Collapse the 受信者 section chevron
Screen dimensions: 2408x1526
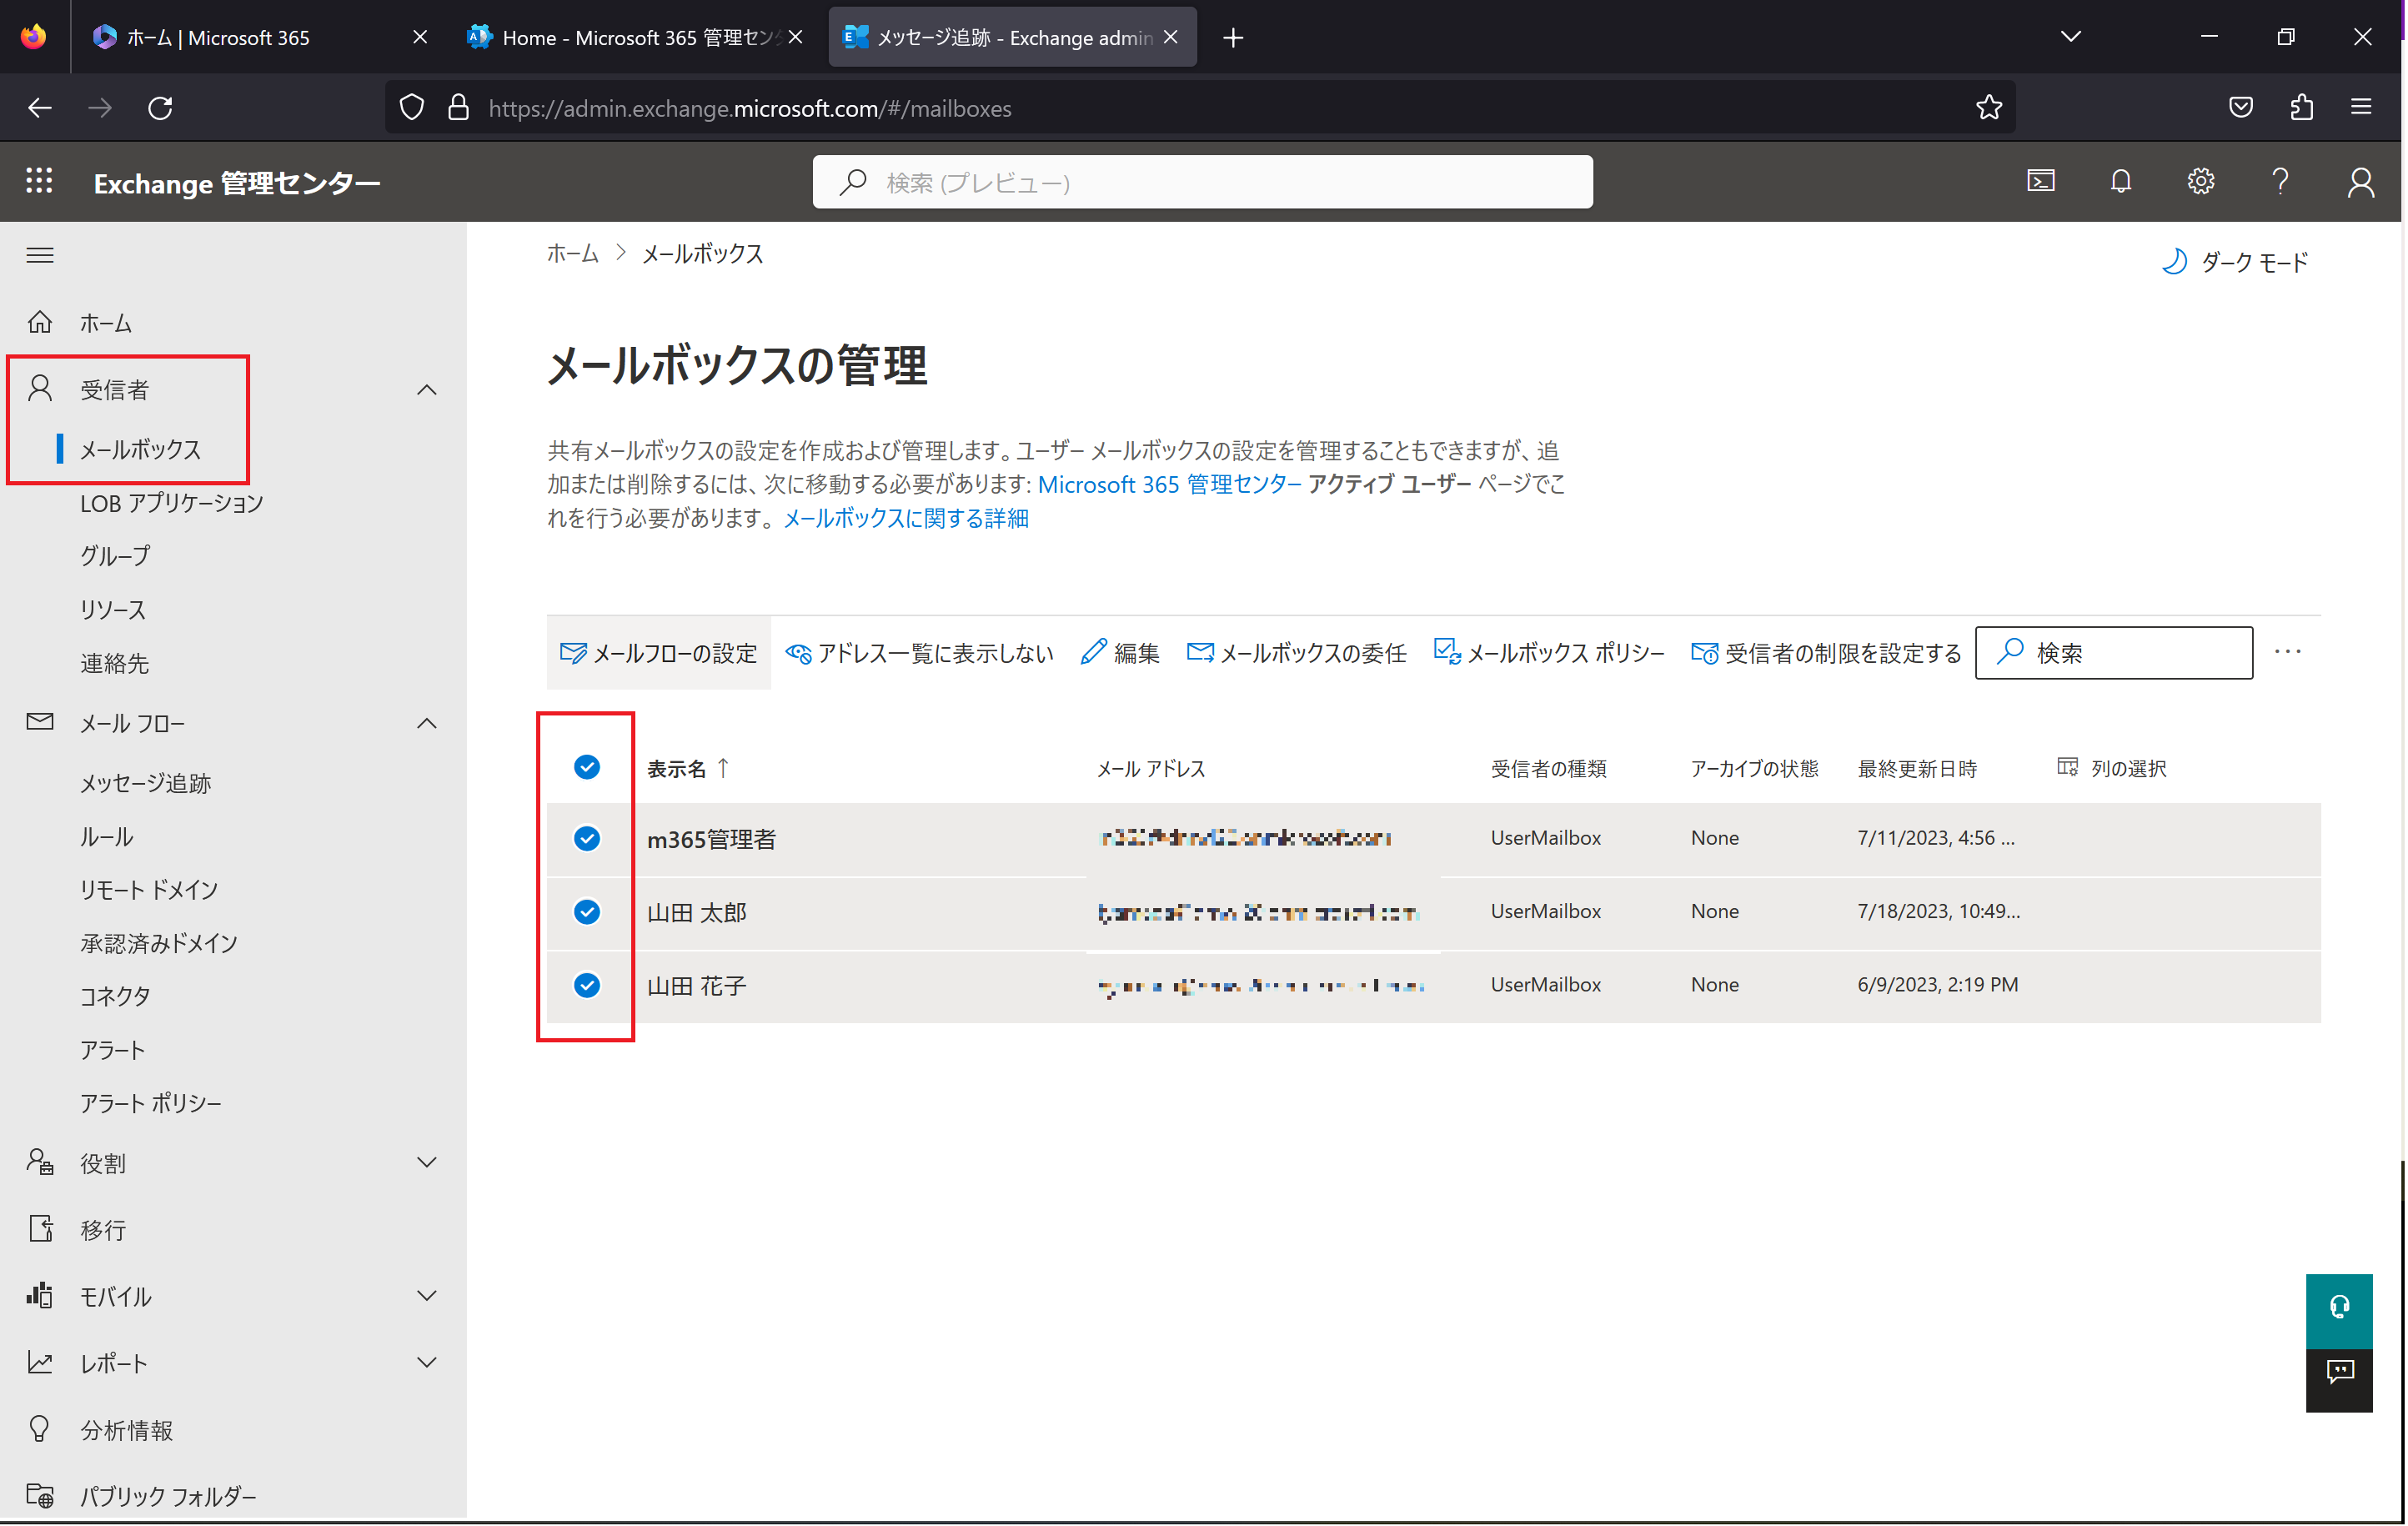pos(427,389)
